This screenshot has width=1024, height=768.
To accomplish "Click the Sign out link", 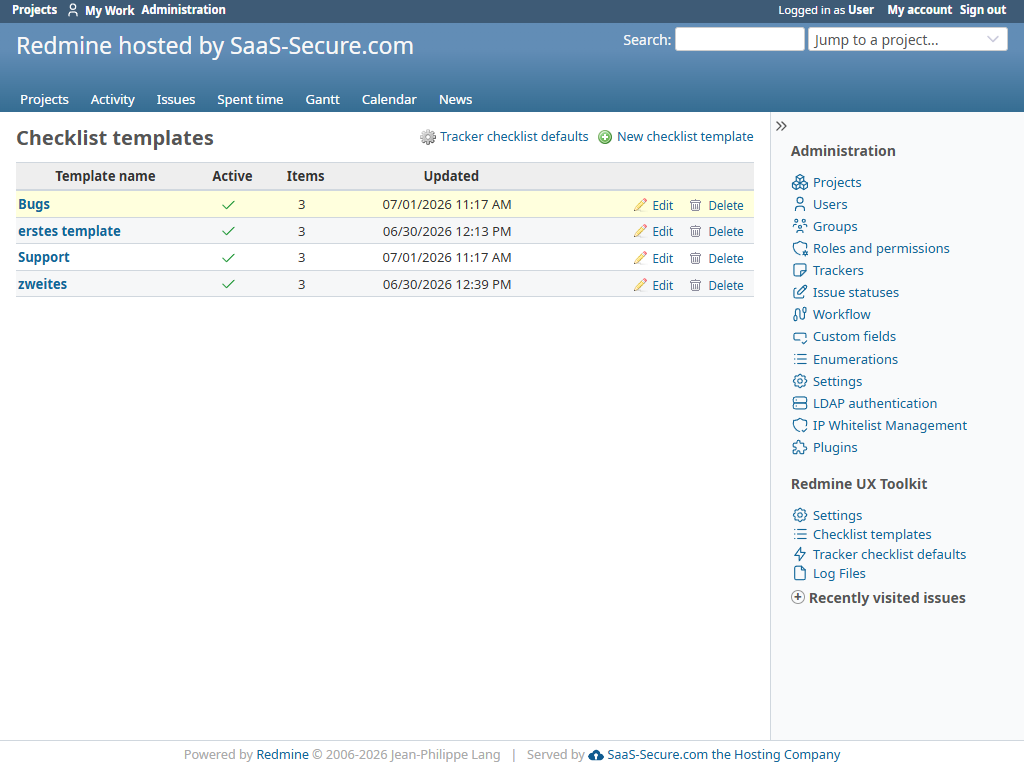I will coord(983,10).
